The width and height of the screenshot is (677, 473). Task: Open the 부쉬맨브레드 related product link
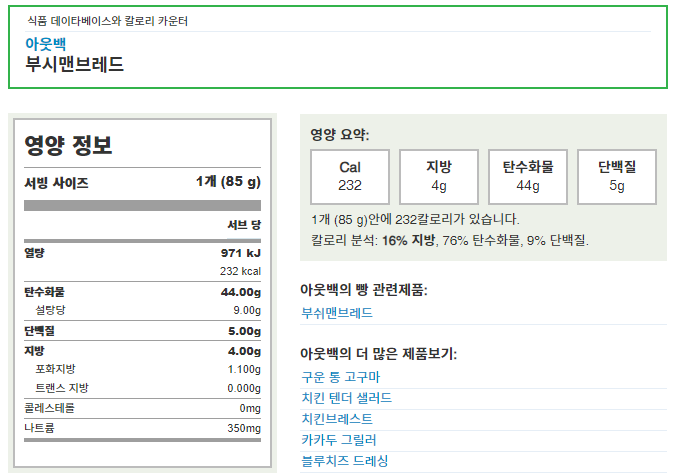pos(337,313)
